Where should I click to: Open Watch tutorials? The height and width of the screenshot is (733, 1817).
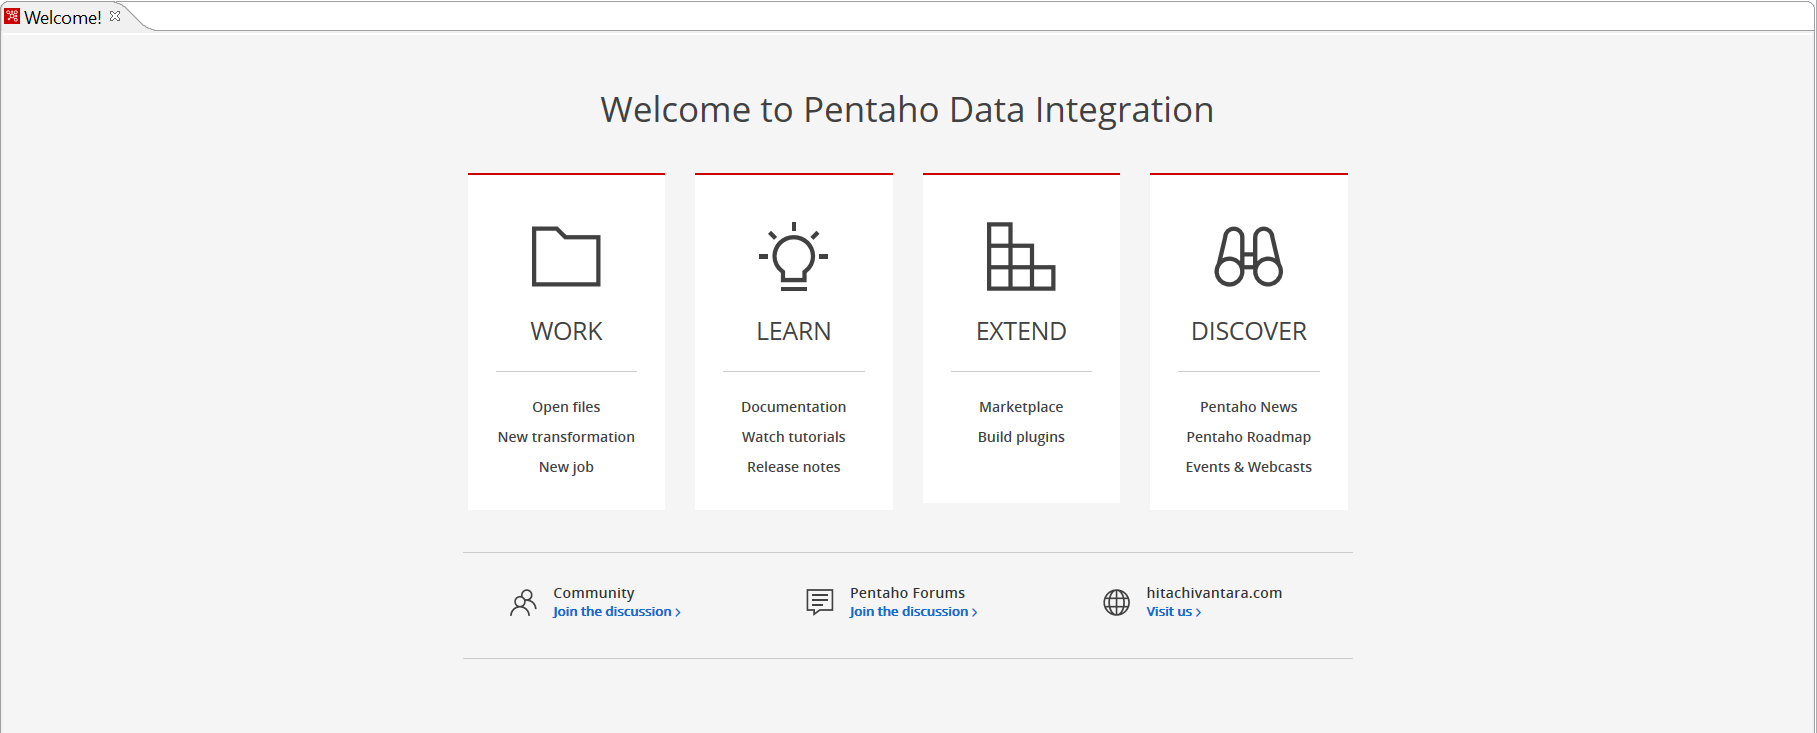(794, 437)
